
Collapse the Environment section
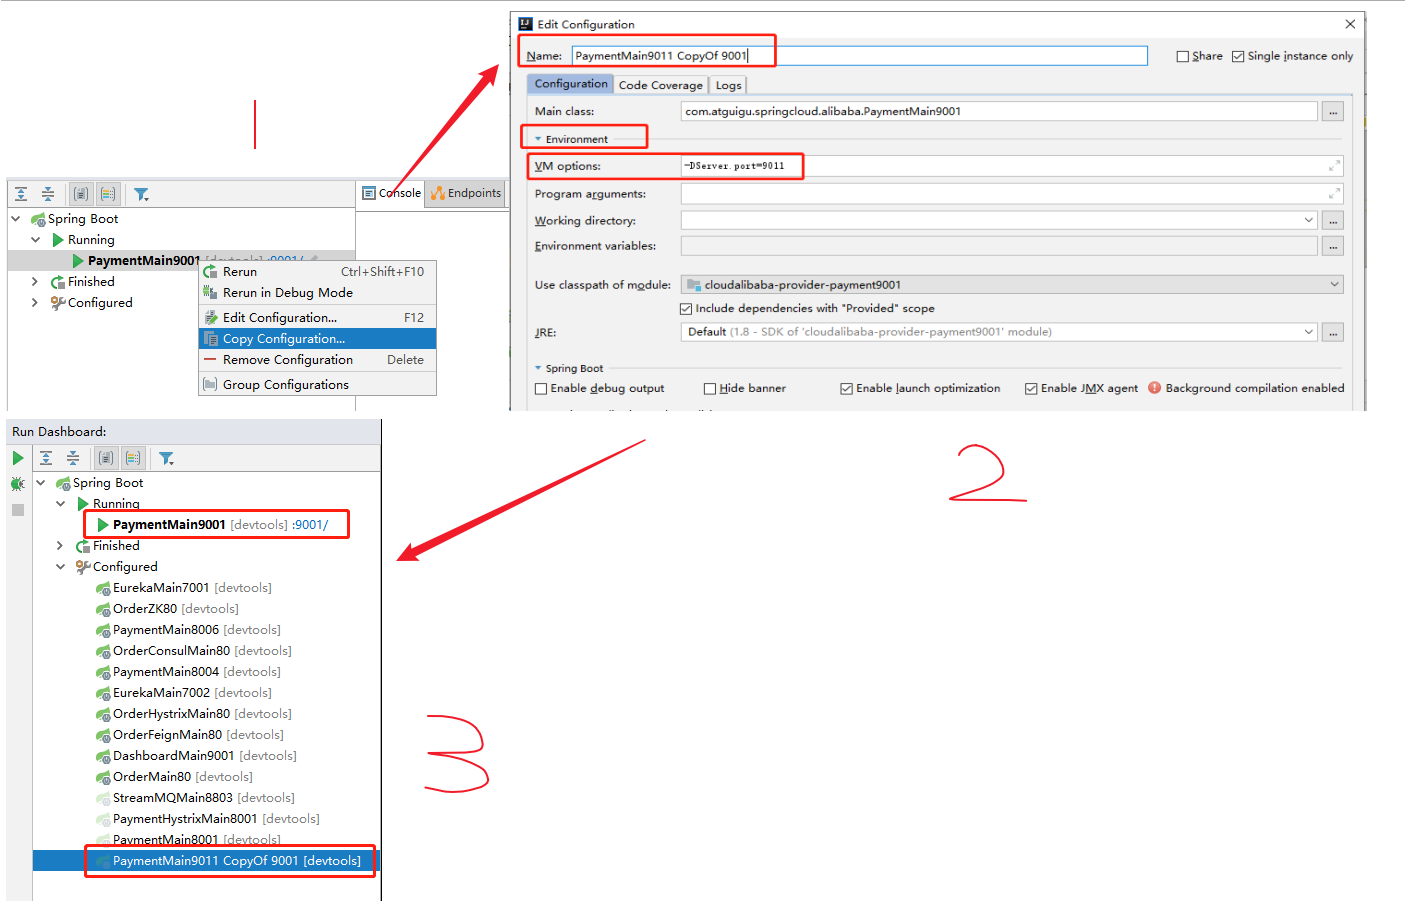pos(538,139)
